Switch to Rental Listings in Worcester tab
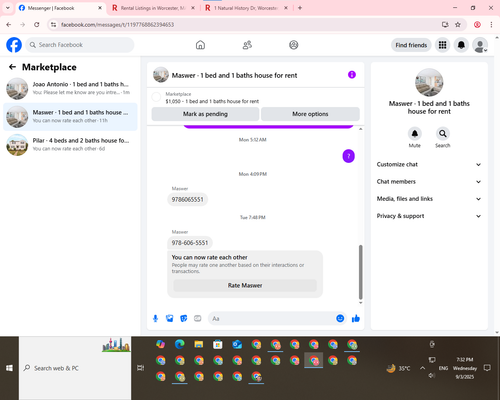This screenshot has width=500, height=400. [x=153, y=8]
